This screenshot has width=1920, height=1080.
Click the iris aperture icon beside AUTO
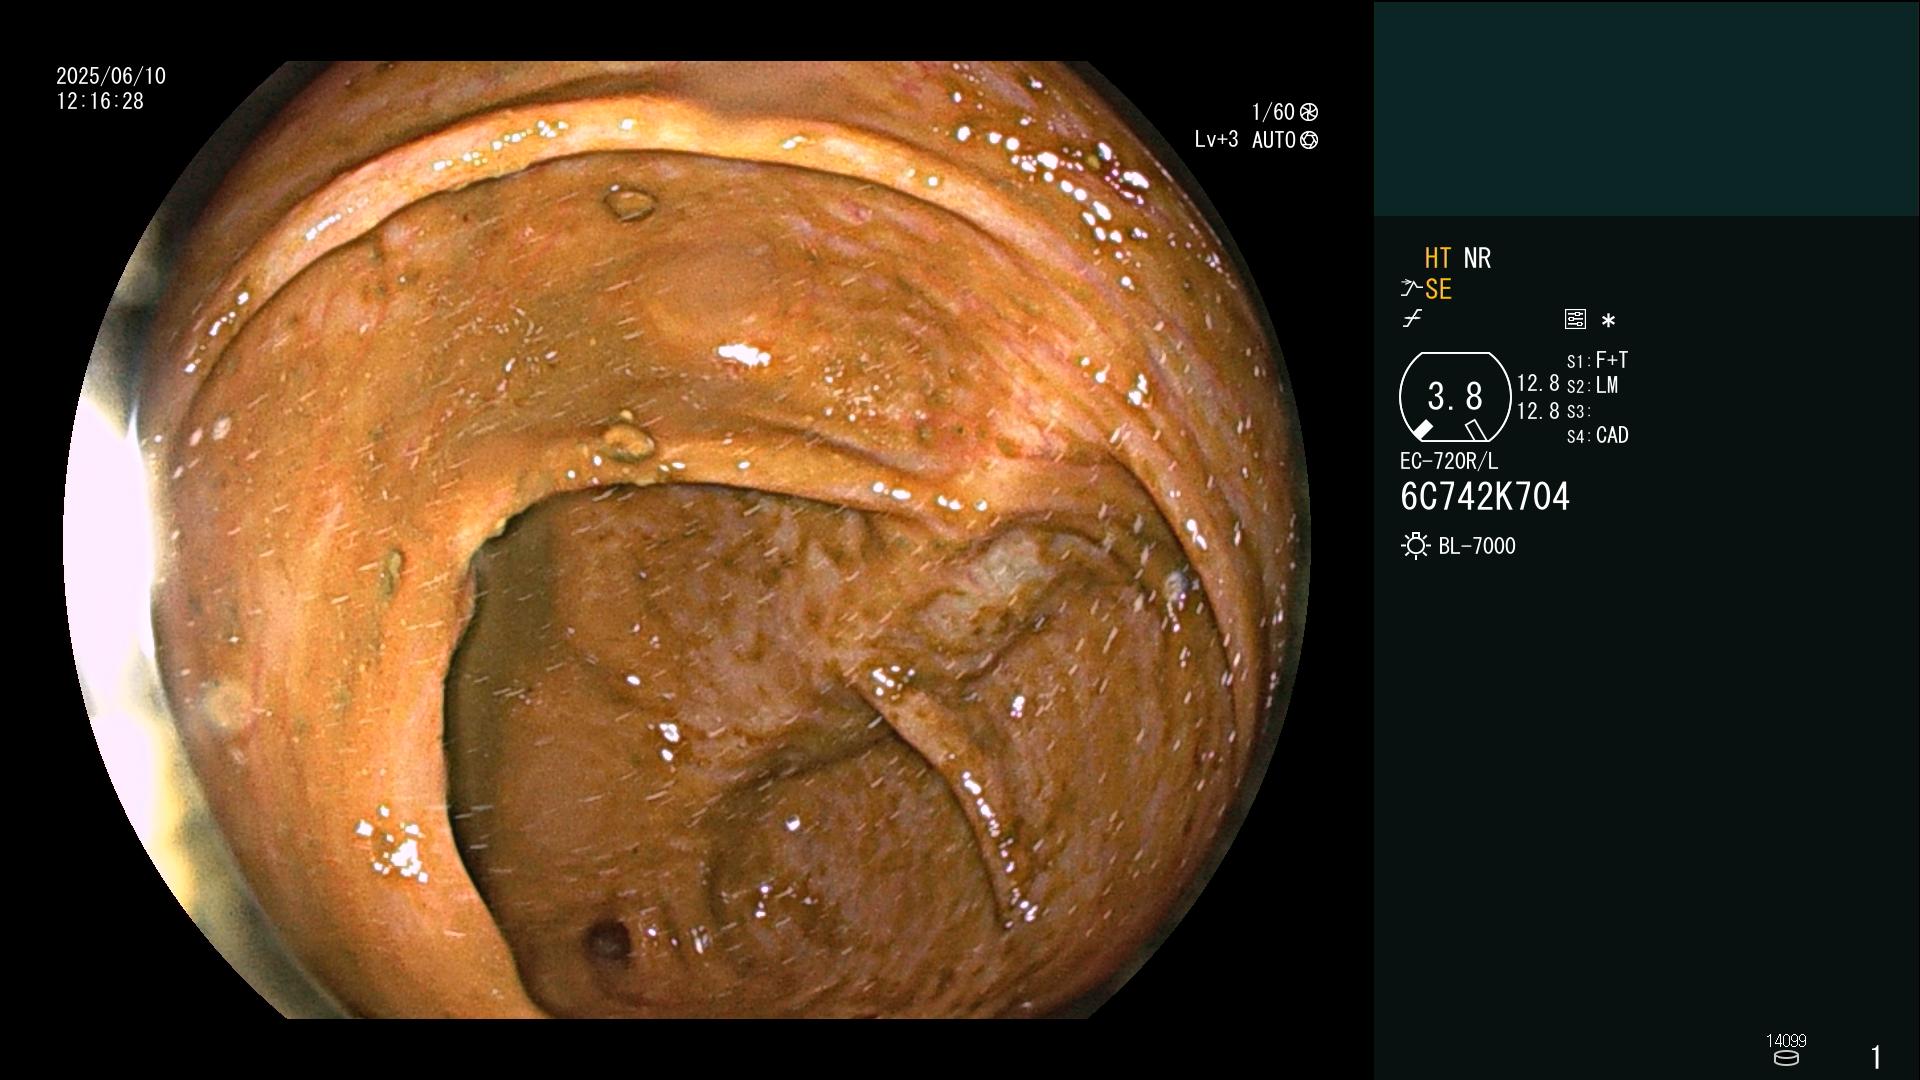click(x=1309, y=141)
